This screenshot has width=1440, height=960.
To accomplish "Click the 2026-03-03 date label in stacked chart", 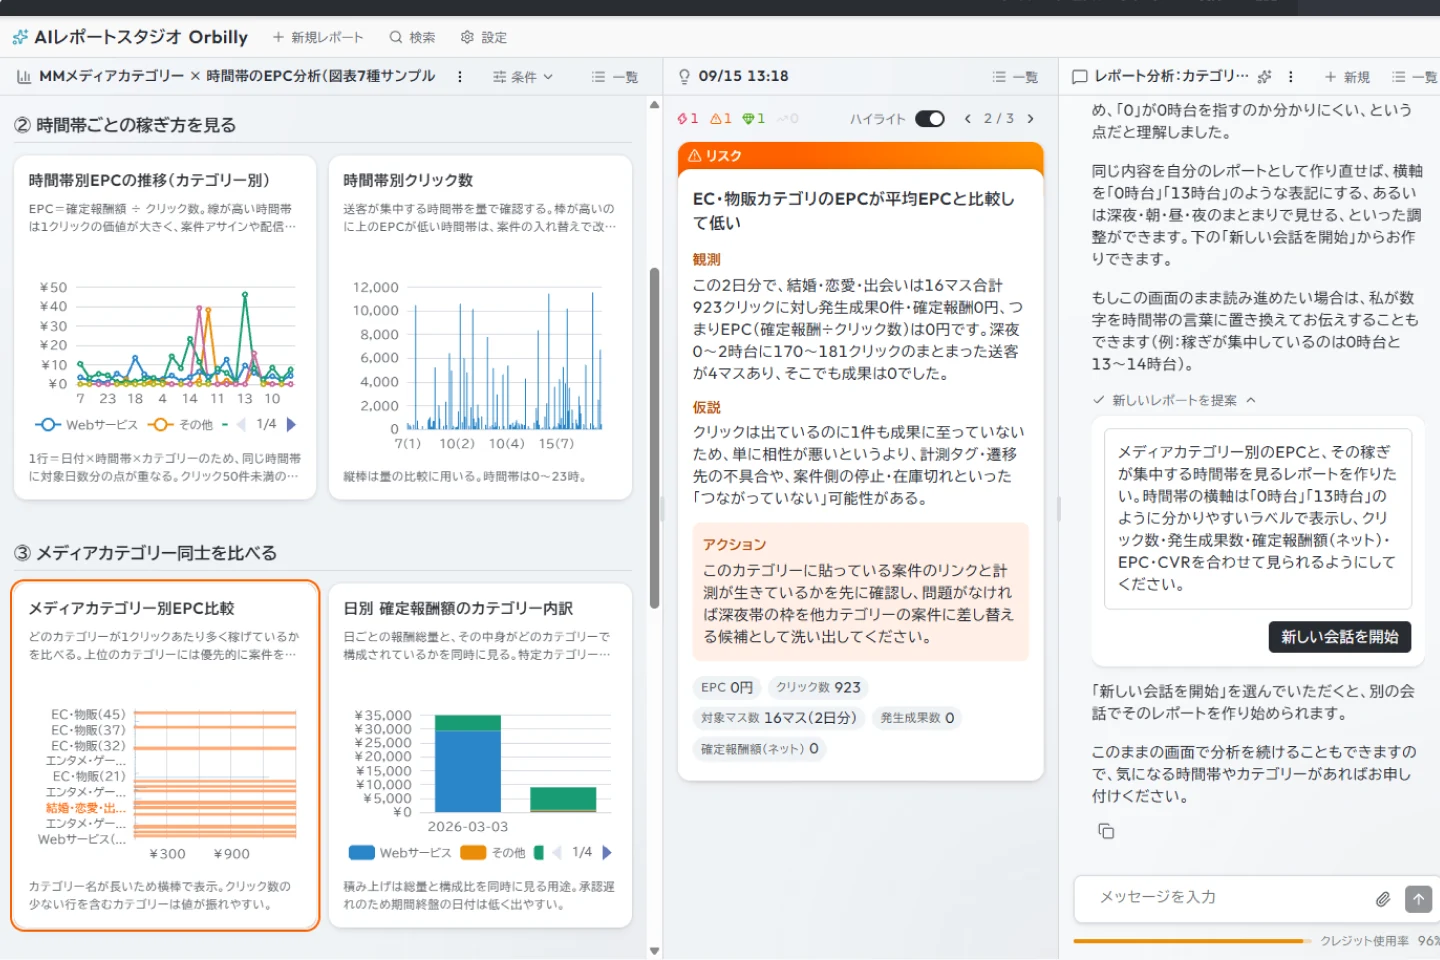I will coord(468,827).
